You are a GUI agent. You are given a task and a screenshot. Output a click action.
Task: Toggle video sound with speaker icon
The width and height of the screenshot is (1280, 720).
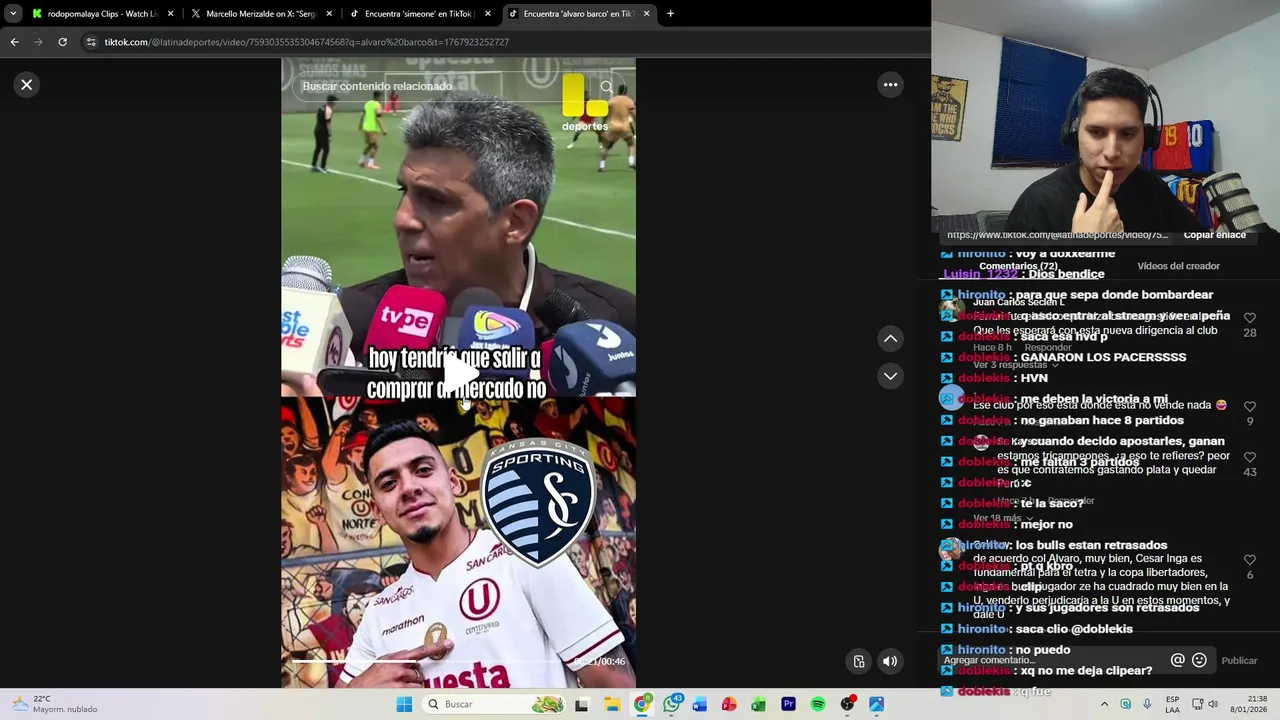click(890, 661)
